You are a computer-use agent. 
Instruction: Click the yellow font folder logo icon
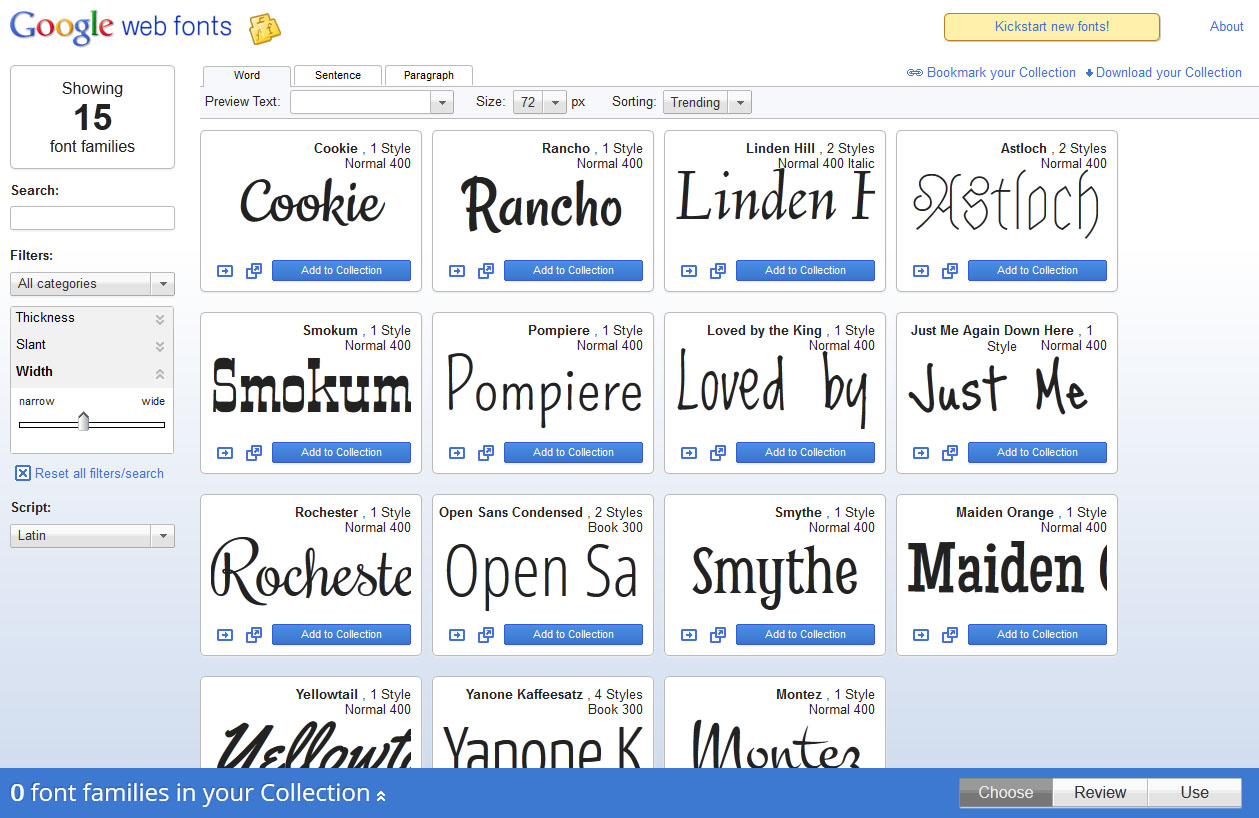point(264,28)
